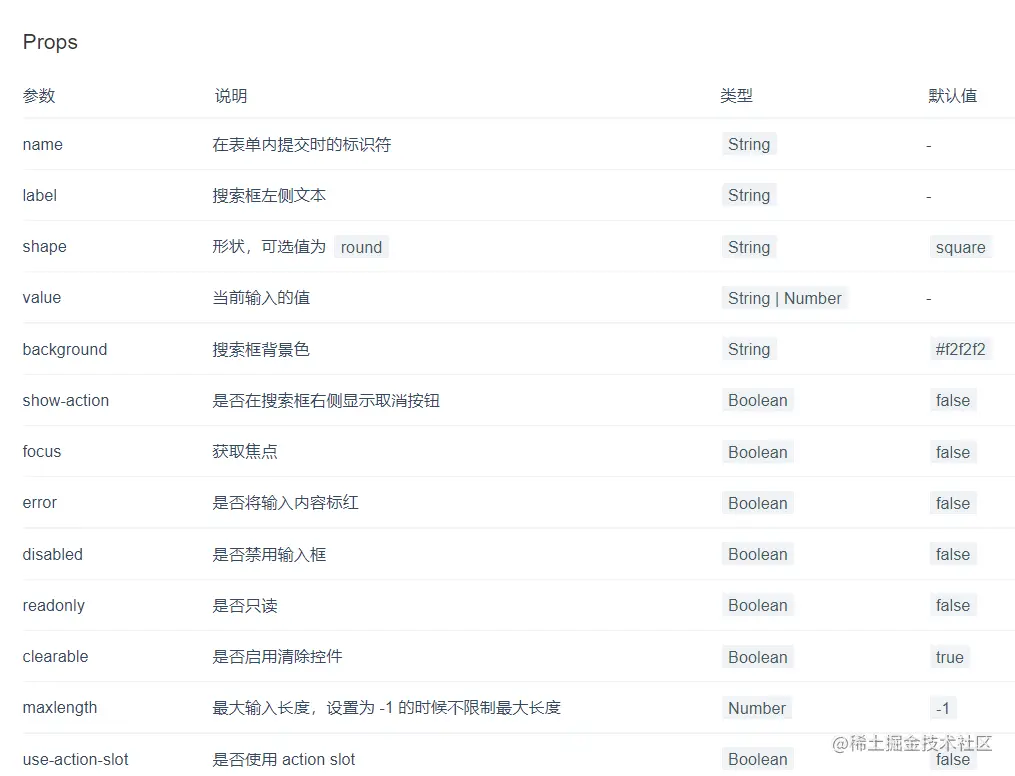Click Boolean type in show-action row

[x=758, y=401]
